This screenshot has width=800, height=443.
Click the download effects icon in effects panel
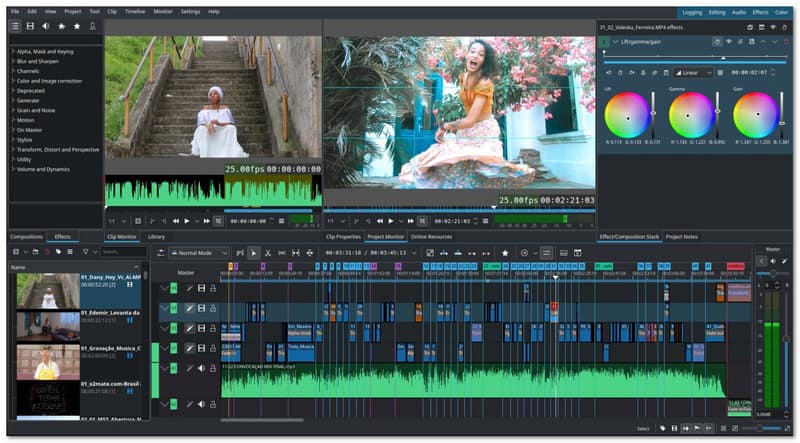click(x=92, y=26)
